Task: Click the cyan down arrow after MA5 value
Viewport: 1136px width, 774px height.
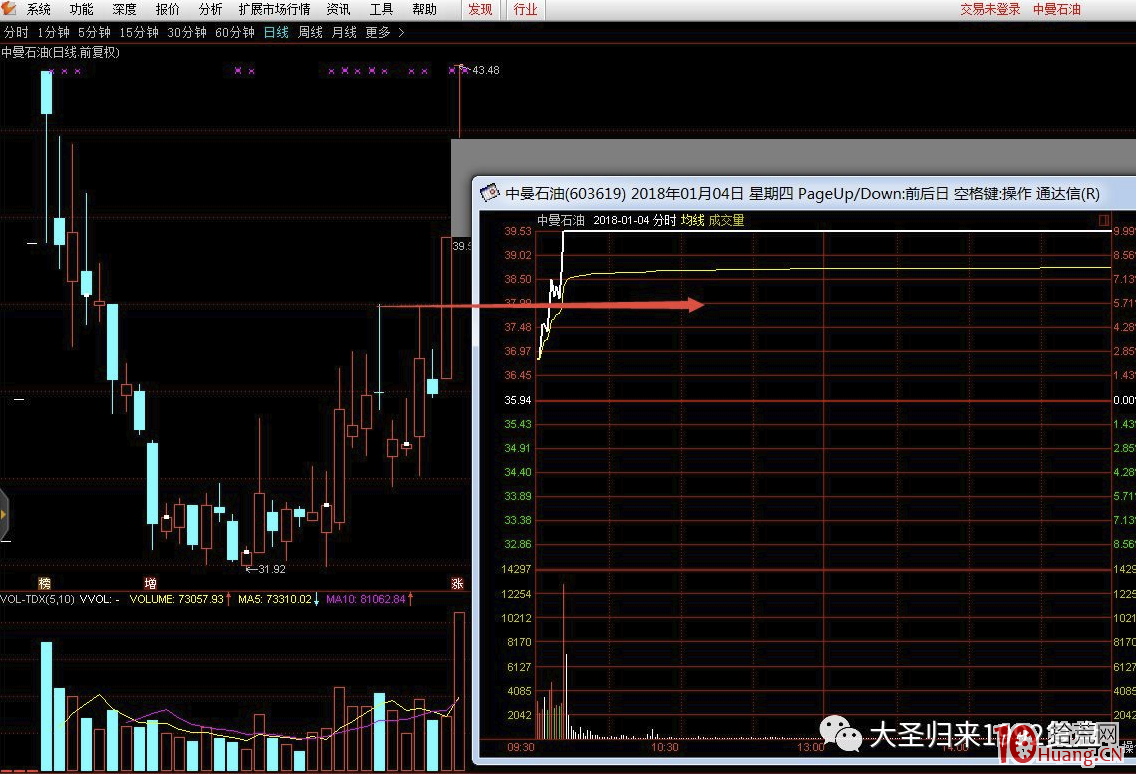Action: [x=317, y=599]
